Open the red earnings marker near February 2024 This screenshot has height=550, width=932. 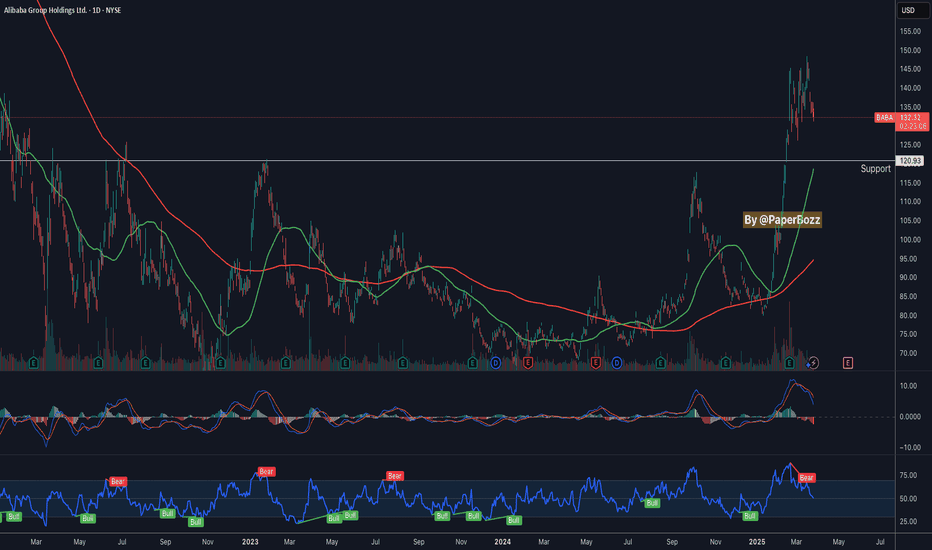pyautogui.click(x=528, y=363)
